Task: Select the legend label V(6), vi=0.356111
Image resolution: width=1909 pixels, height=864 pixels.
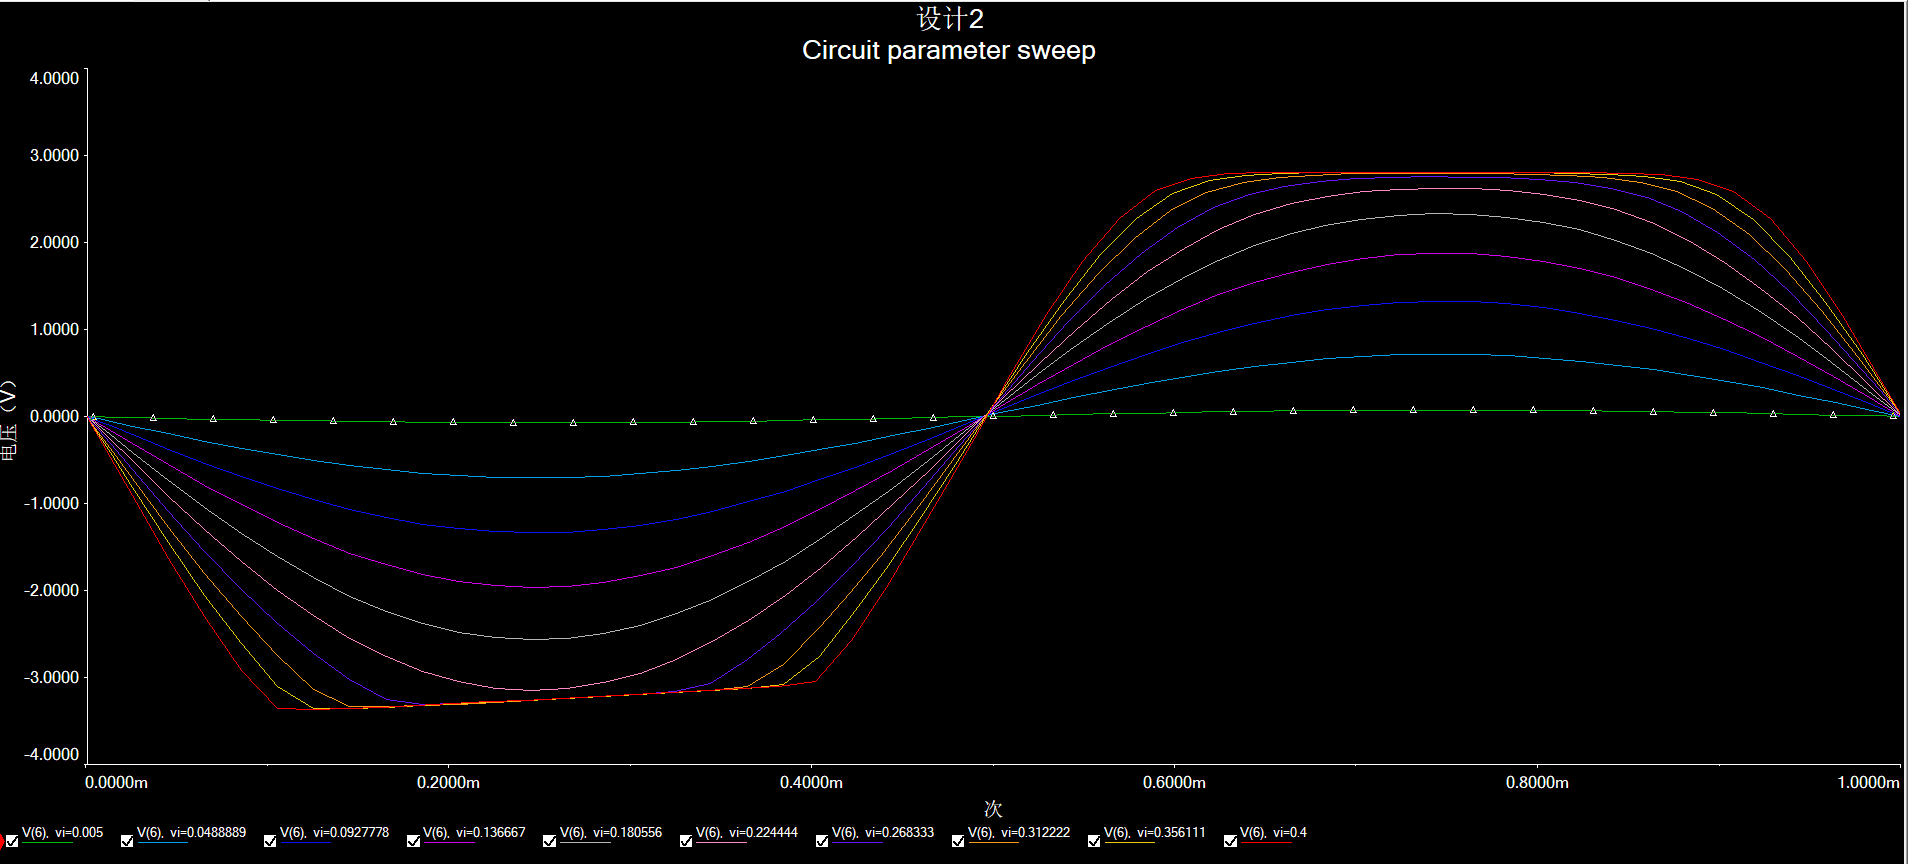Action: [1155, 832]
